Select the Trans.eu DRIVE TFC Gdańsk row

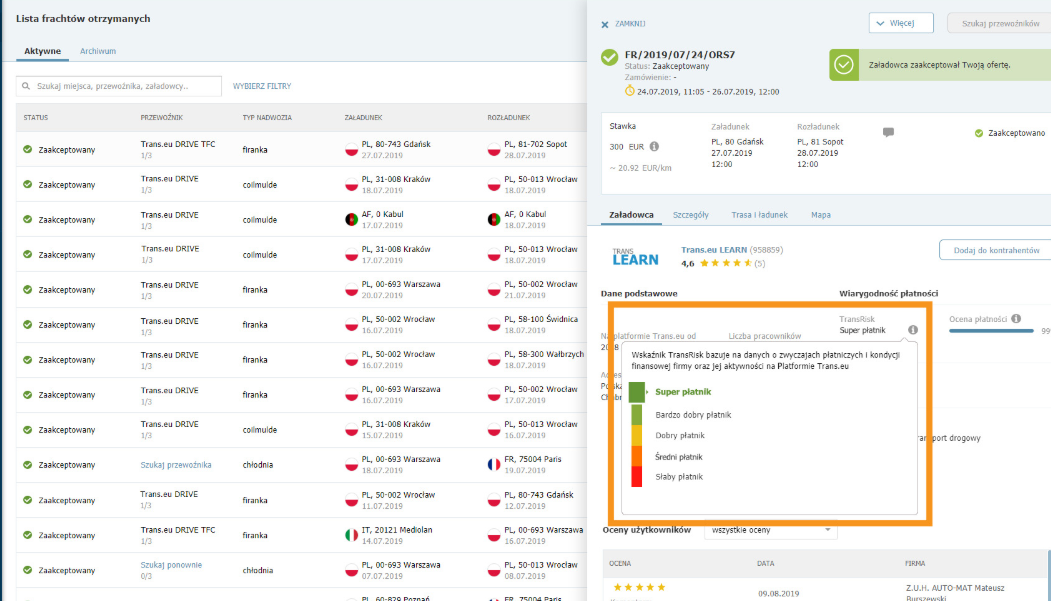click(x=302, y=149)
